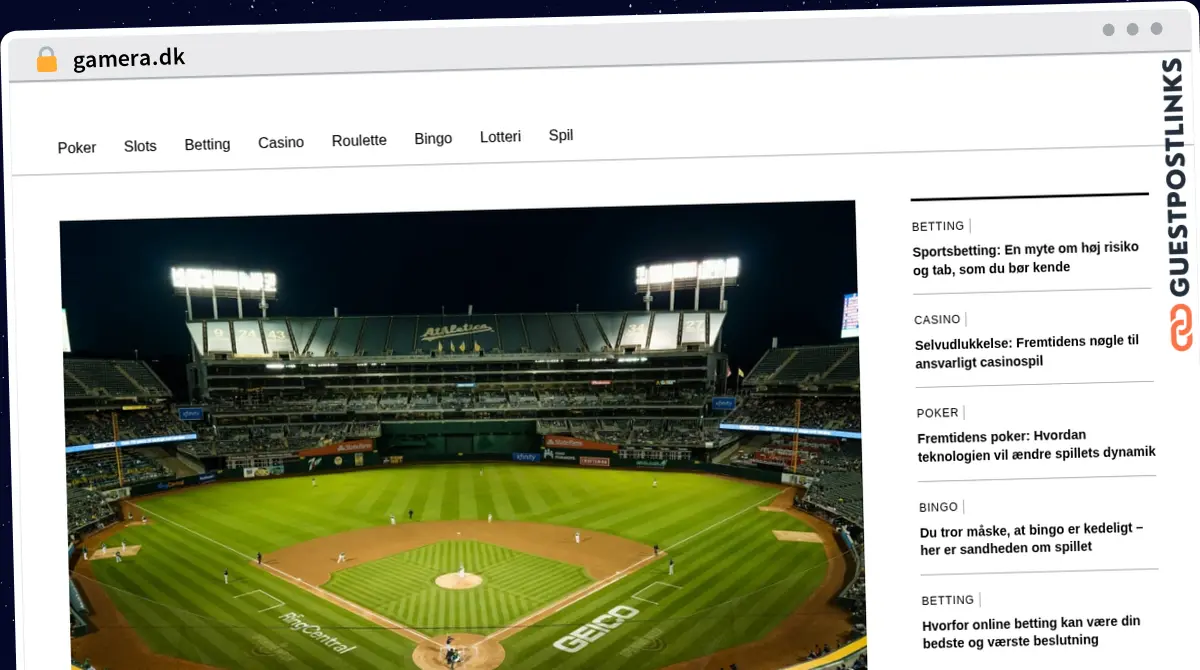Click the Guestpostlinks orange chain logo icon

tap(1181, 329)
